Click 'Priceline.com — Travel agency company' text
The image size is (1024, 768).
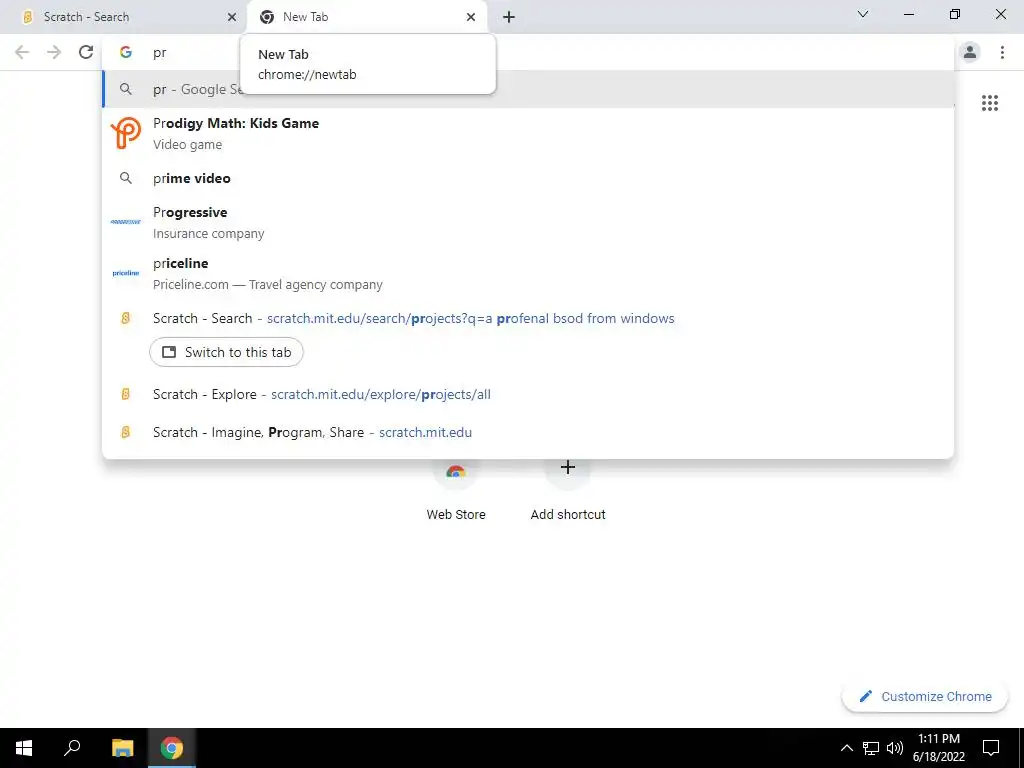click(x=268, y=284)
